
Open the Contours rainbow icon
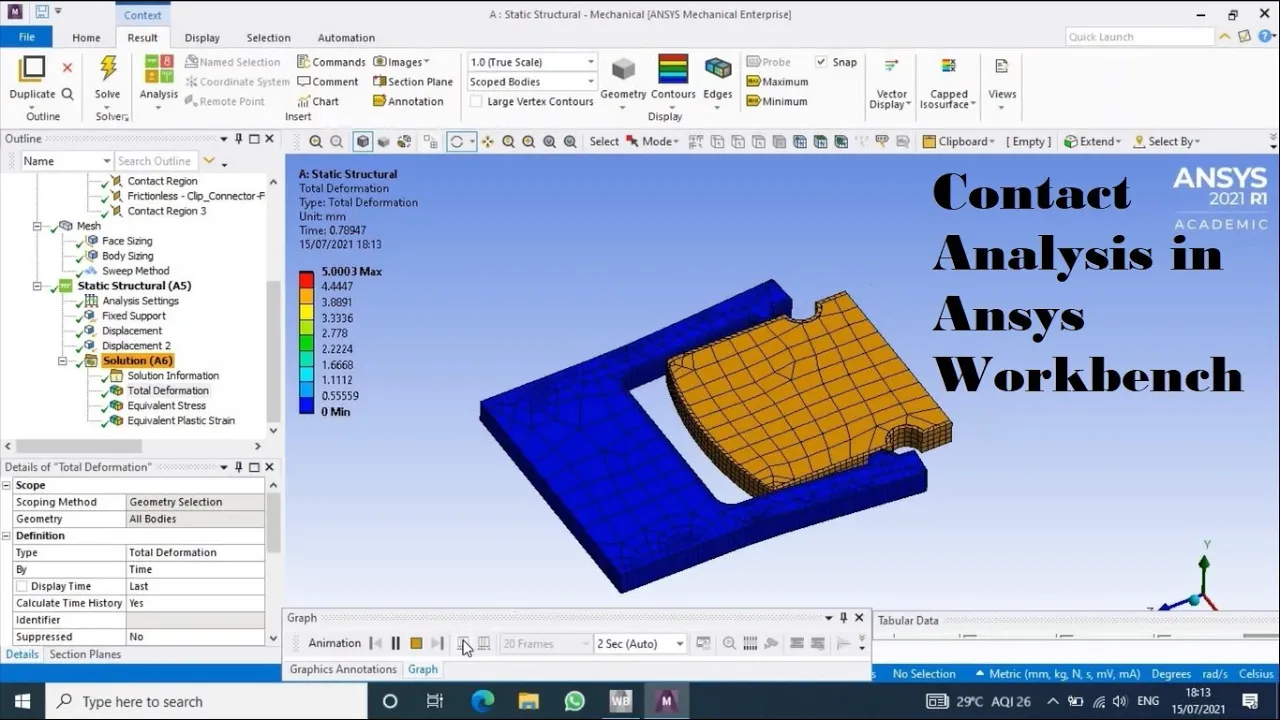point(673,69)
